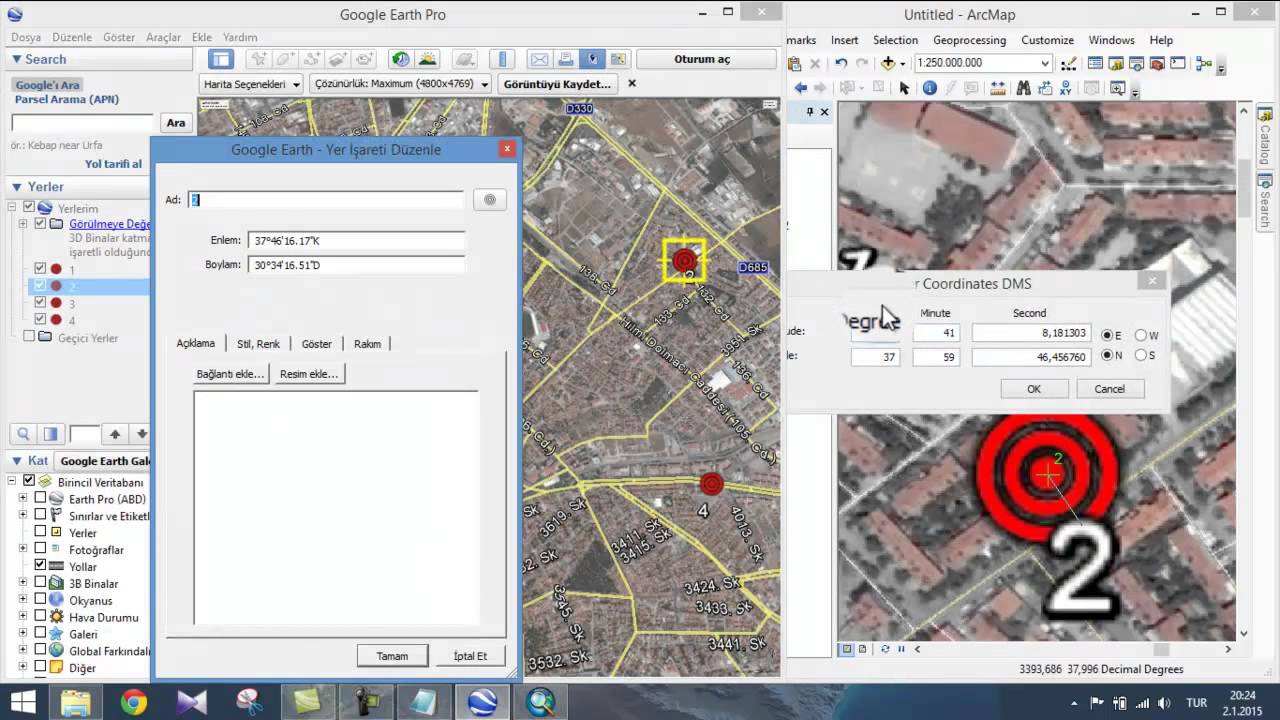Open the Çözünürlük Maximum resolution dropdown
Image resolution: width=1280 pixels, height=720 pixels.
(x=400, y=84)
